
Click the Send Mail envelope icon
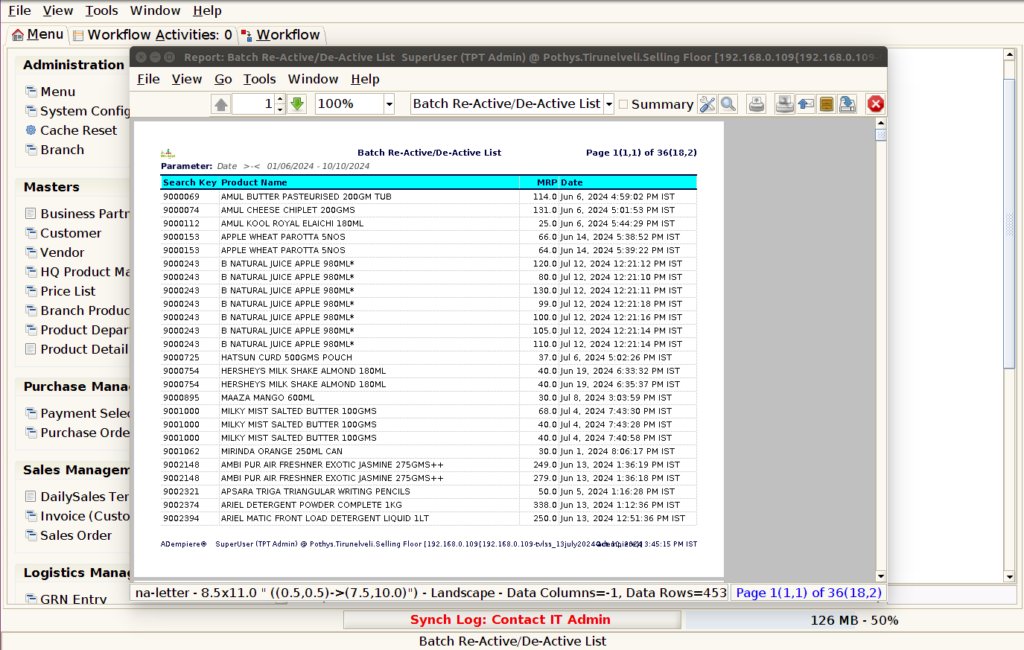pyautogui.click(x=805, y=105)
